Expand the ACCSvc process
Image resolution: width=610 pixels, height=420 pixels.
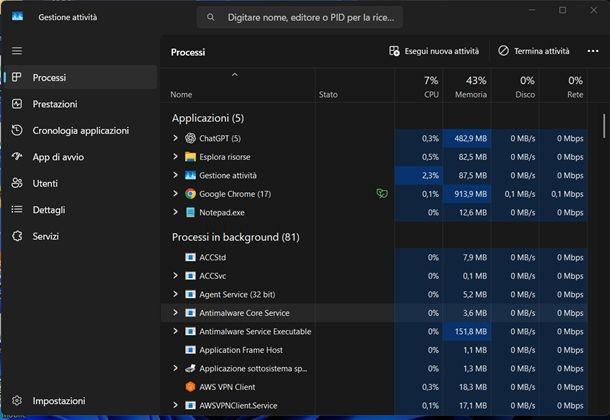point(175,275)
